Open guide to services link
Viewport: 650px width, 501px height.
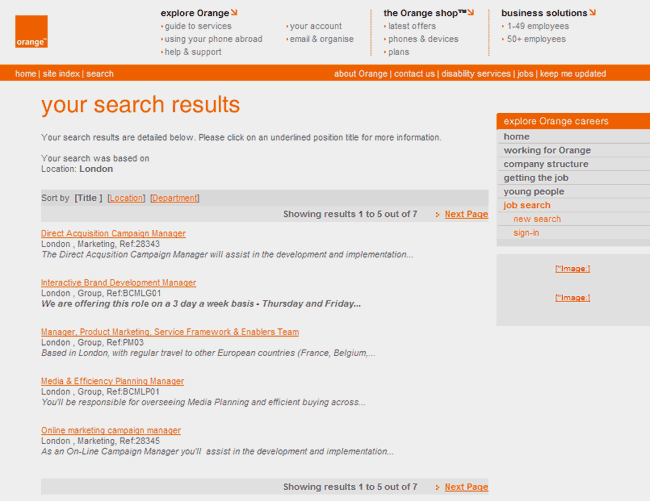click(198, 26)
